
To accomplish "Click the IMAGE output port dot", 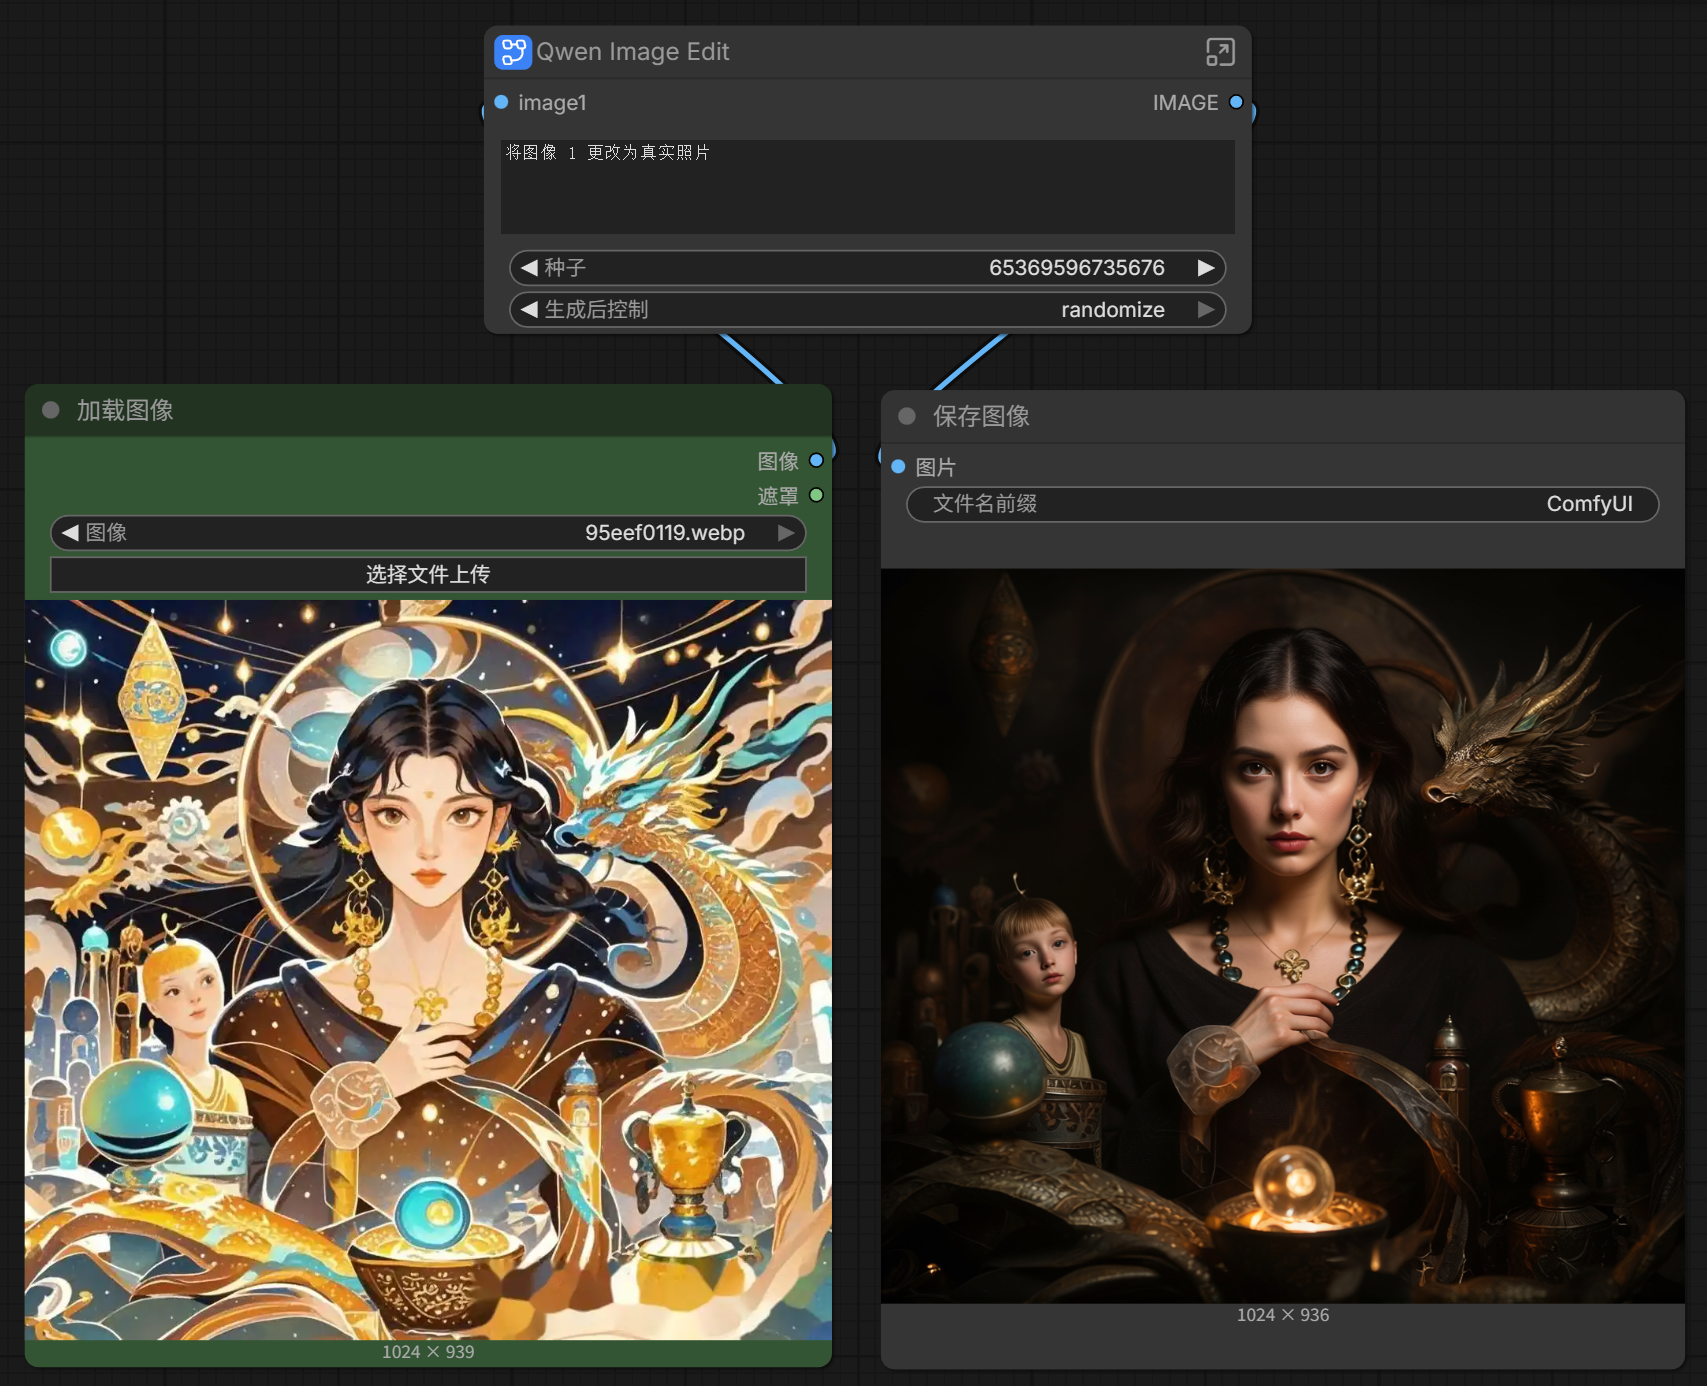I will [x=1236, y=102].
